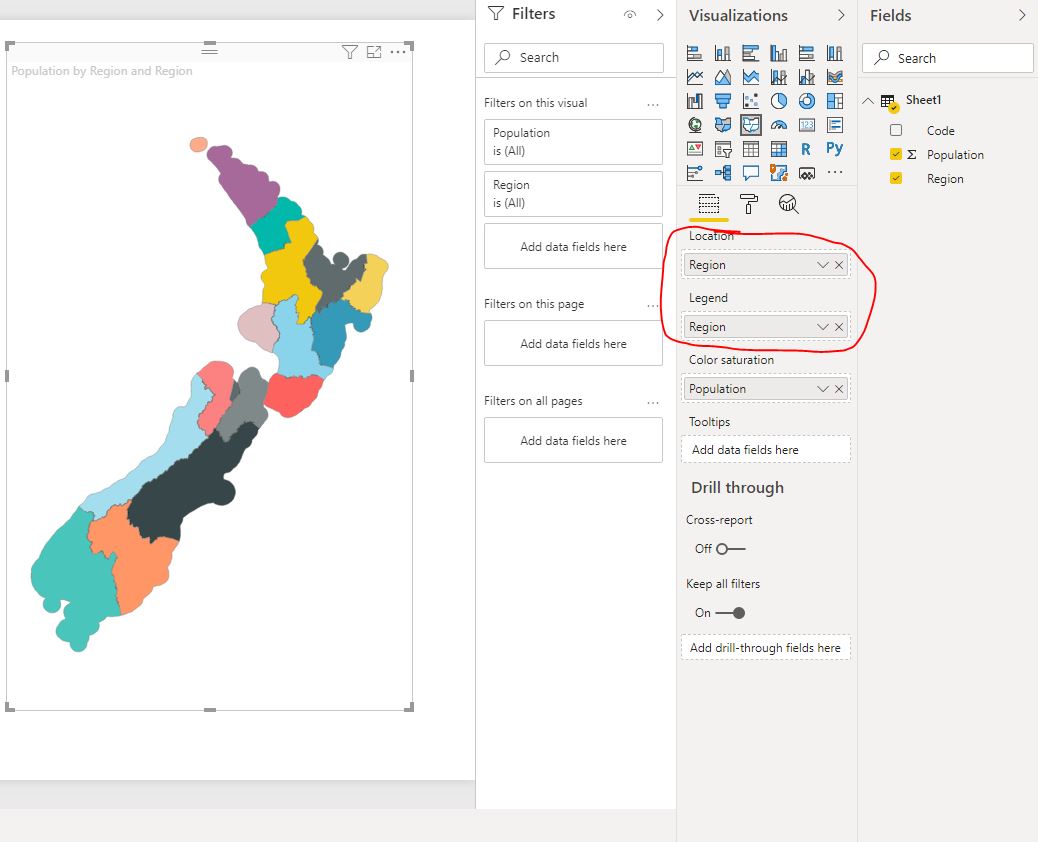Open More options on the map visual
This screenshot has height=842, width=1038.
click(398, 52)
